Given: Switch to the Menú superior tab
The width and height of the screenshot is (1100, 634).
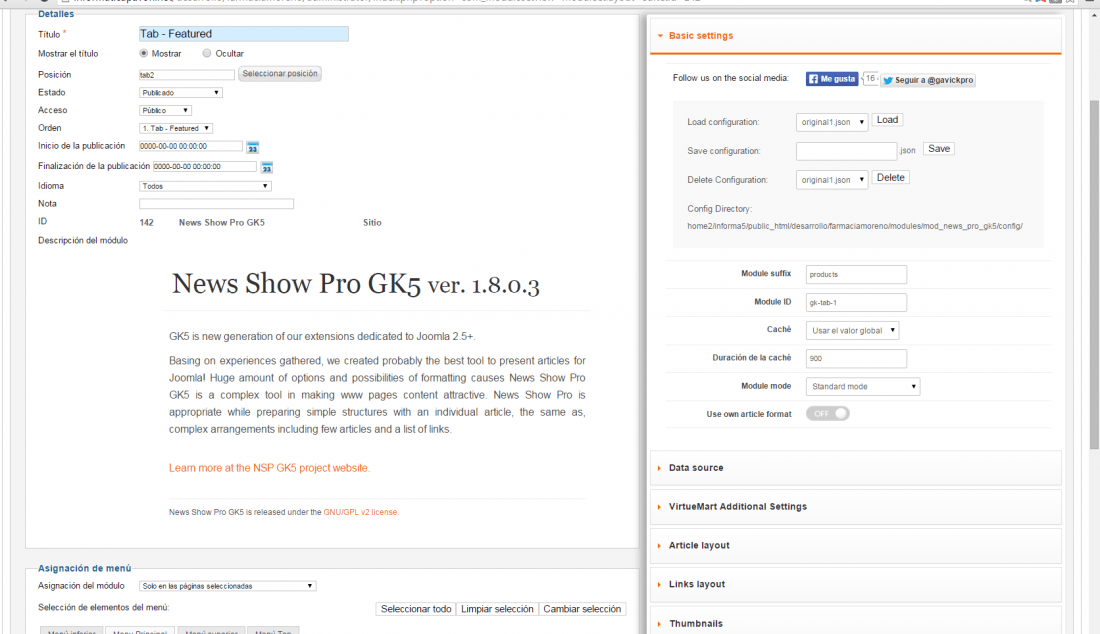Looking at the screenshot, I should (x=211, y=630).
